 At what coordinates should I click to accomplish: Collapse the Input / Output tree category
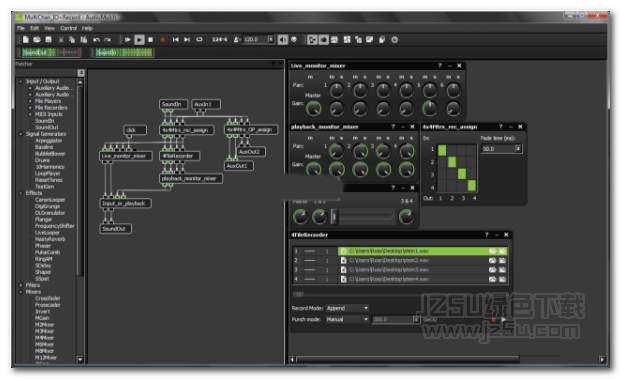[x=21, y=81]
